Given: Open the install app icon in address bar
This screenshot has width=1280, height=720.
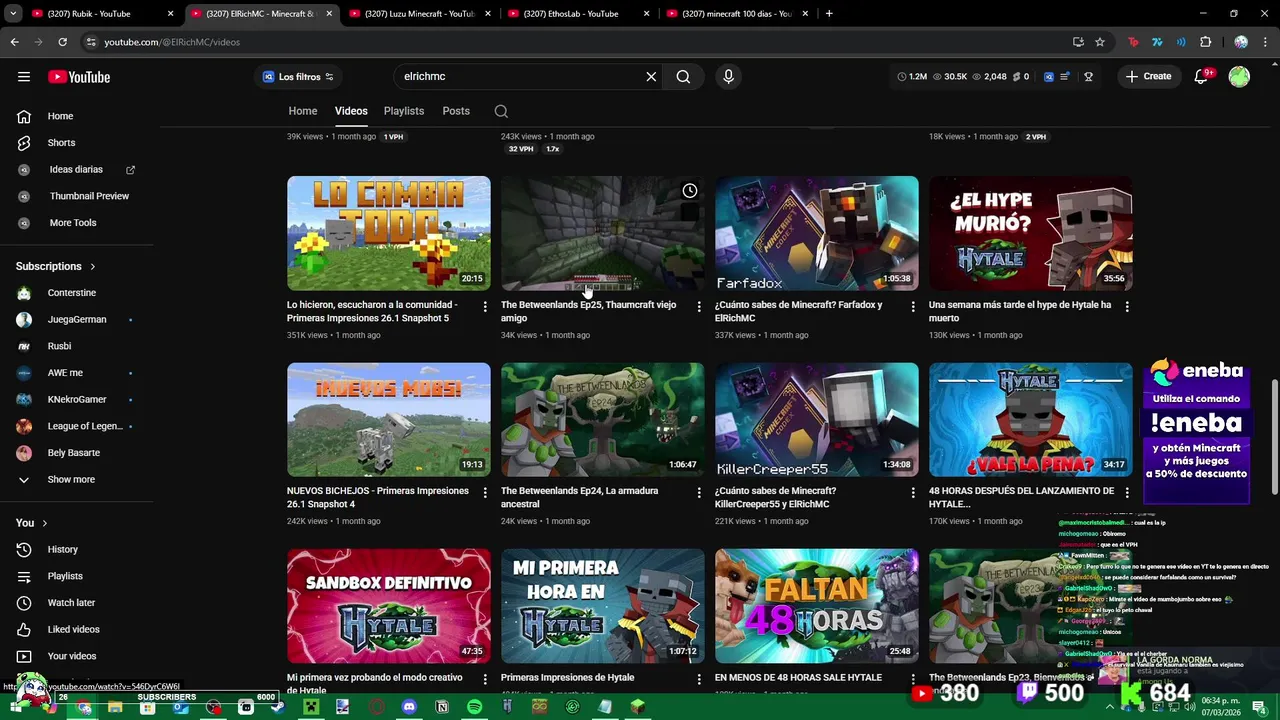Looking at the screenshot, I should click(x=1078, y=42).
